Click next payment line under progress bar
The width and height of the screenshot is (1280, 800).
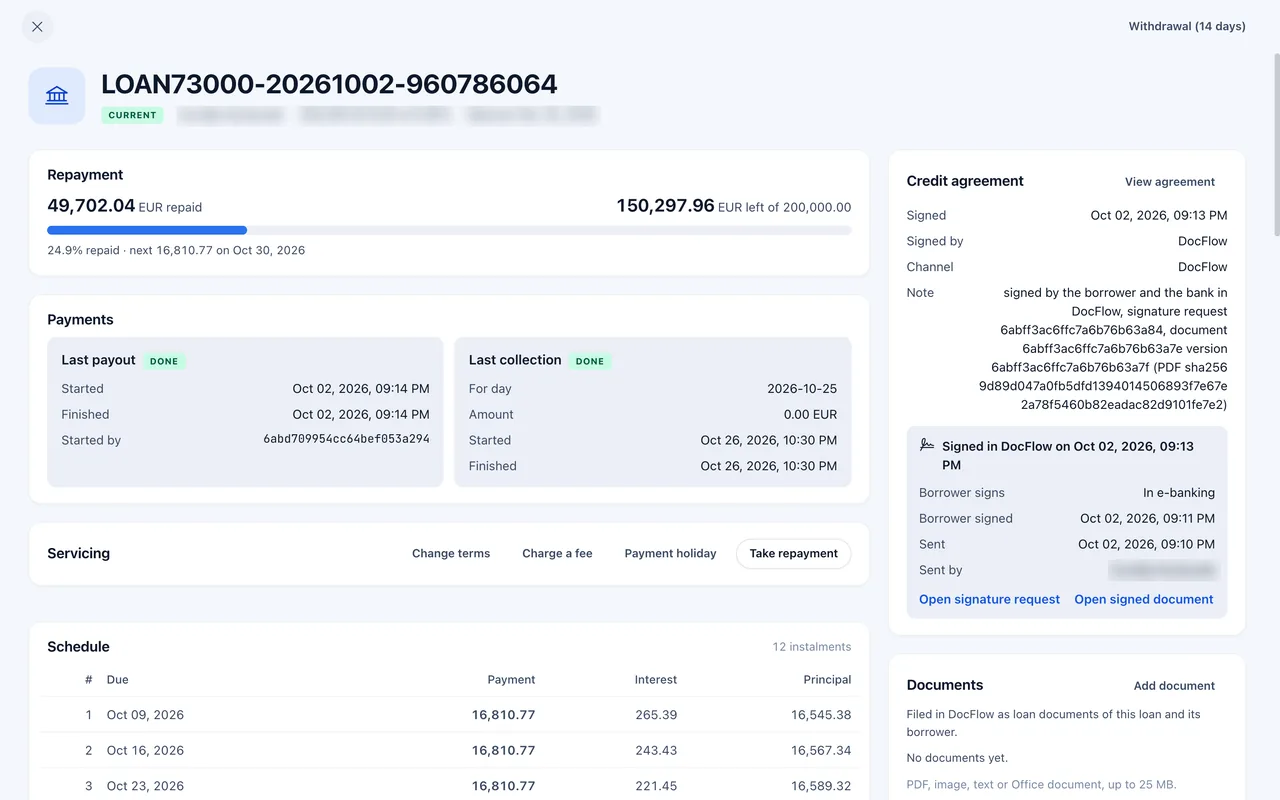176,251
